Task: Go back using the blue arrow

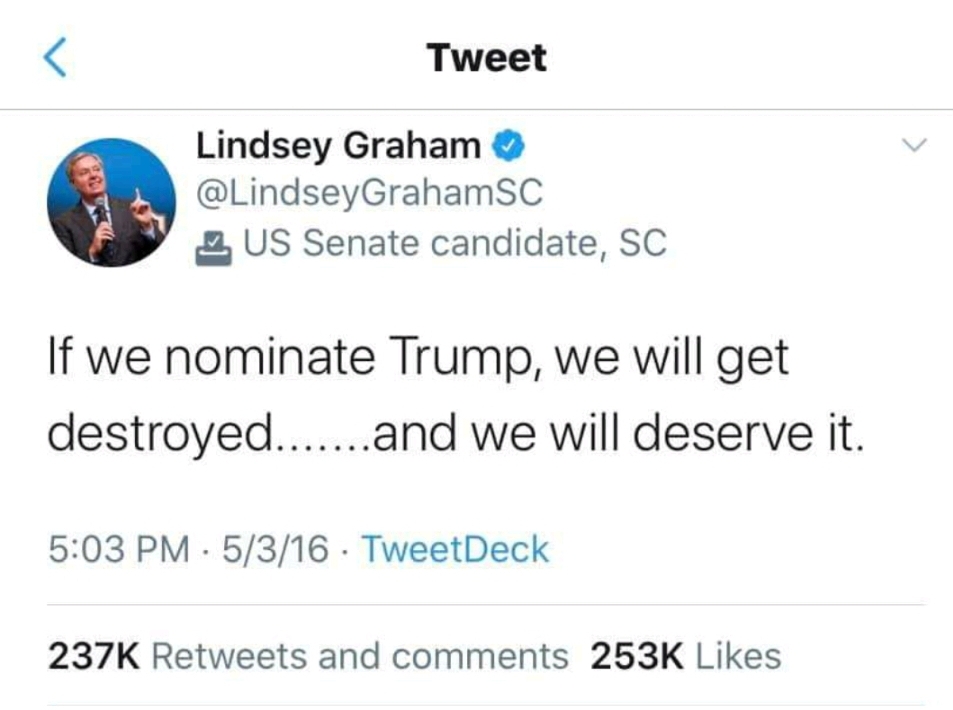Action: (55, 57)
